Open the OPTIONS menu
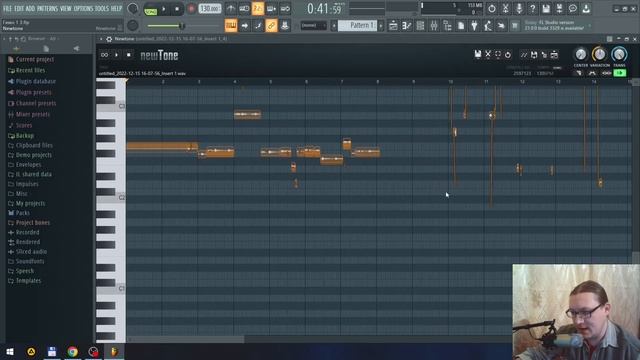This screenshot has width=640, height=360. click(83, 8)
